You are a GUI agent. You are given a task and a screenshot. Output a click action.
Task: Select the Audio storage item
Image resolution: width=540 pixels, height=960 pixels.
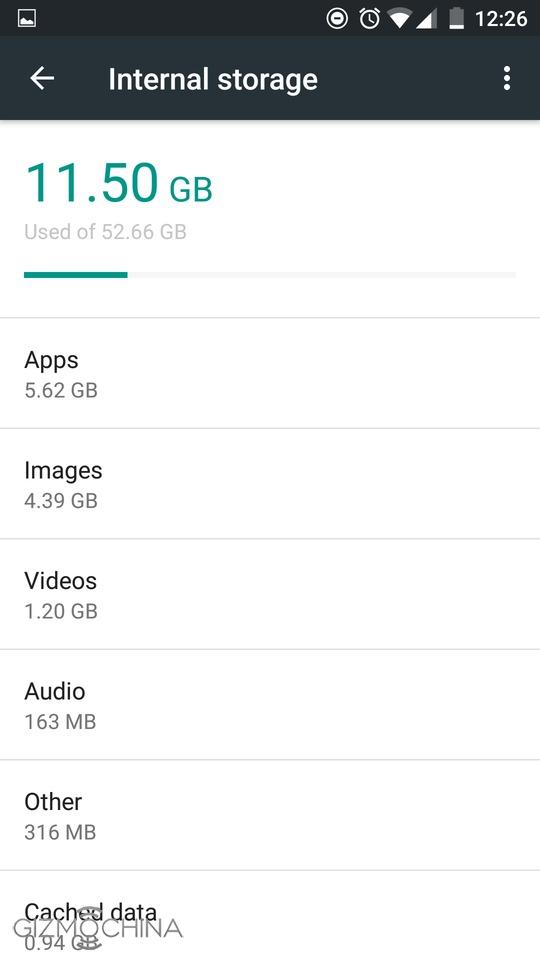(270, 705)
